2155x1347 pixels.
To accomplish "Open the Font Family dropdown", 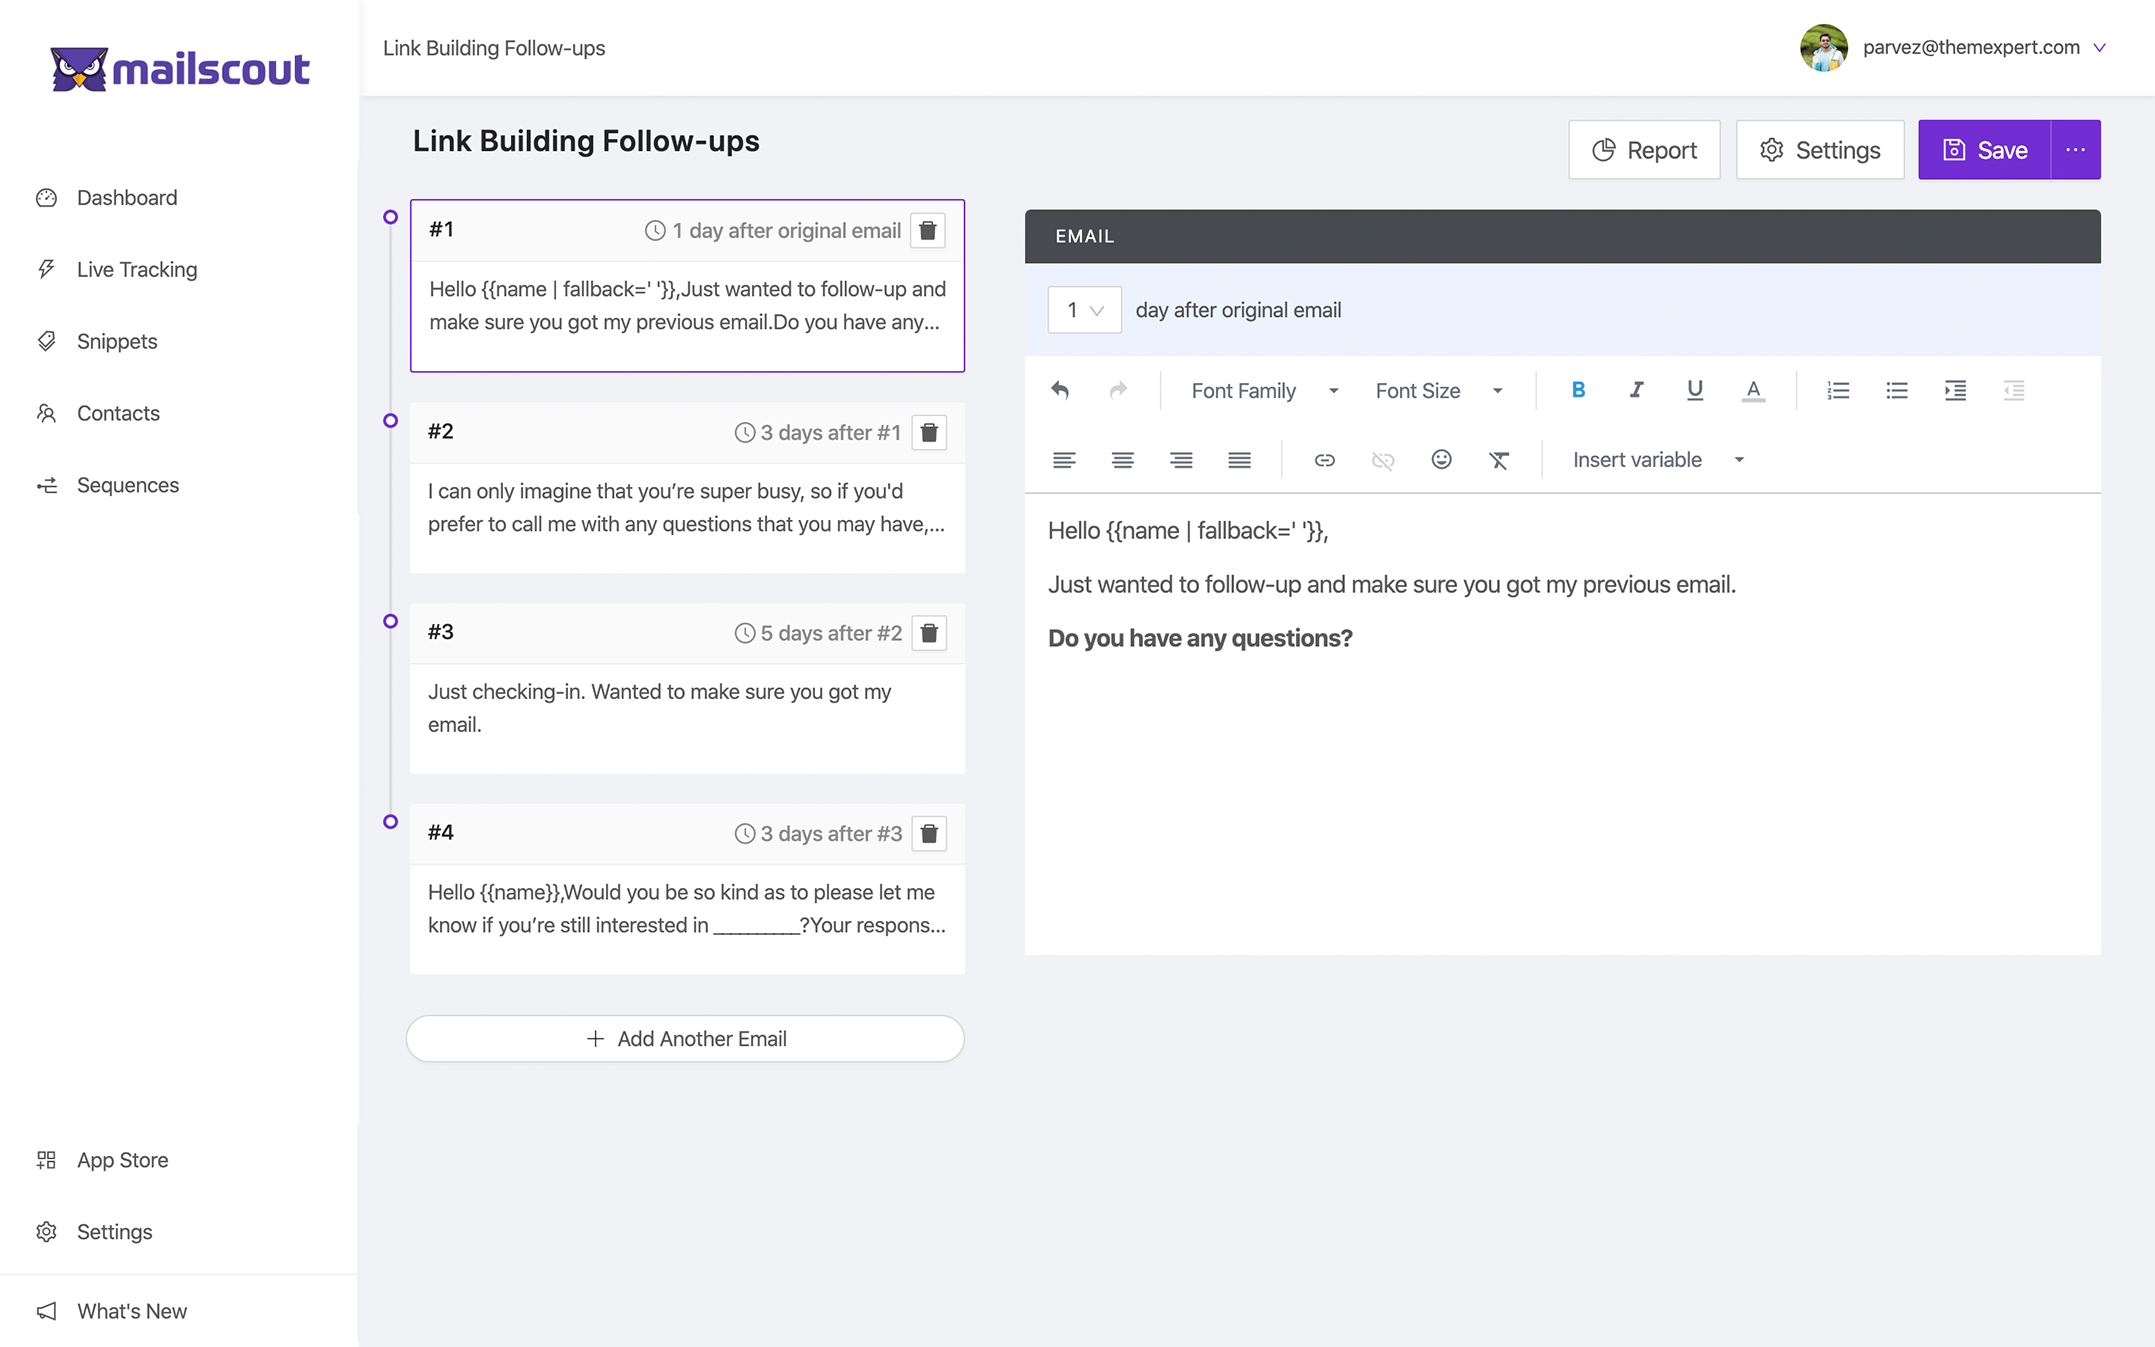I will tap(1264, 391).
